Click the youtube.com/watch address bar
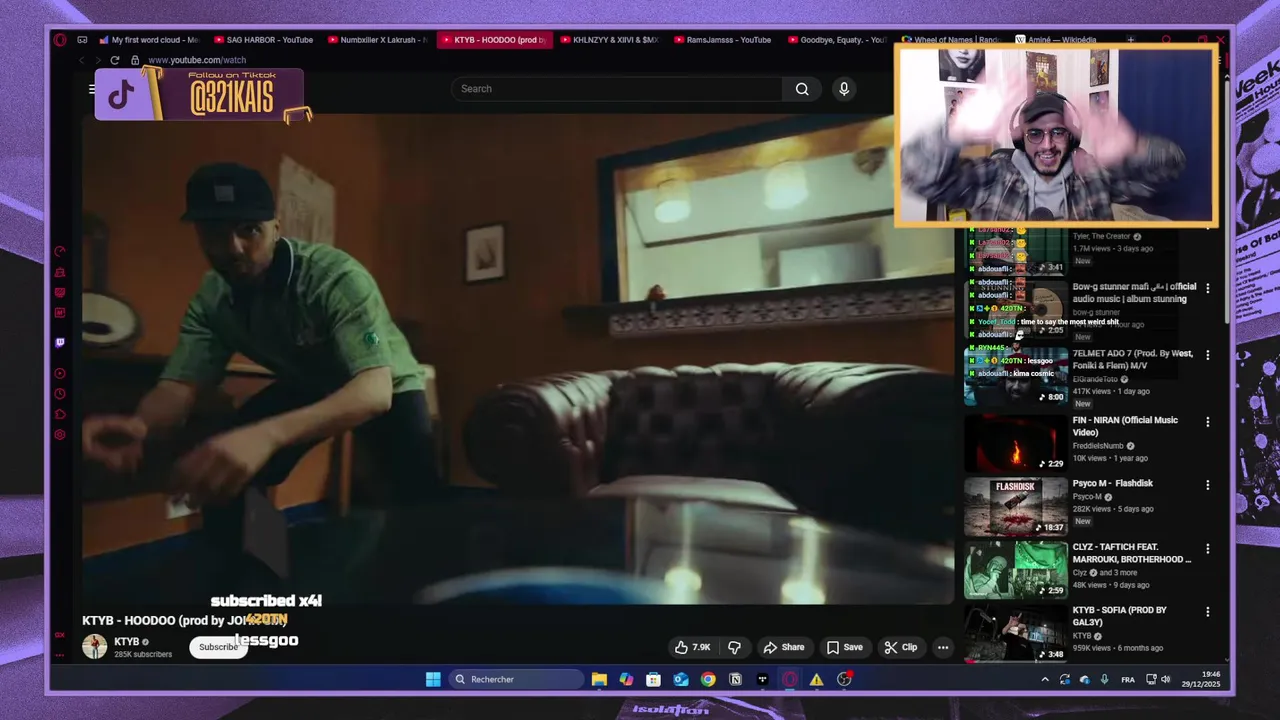The image size is (1280, 720). pyautogui.click(x=197, y=60)
